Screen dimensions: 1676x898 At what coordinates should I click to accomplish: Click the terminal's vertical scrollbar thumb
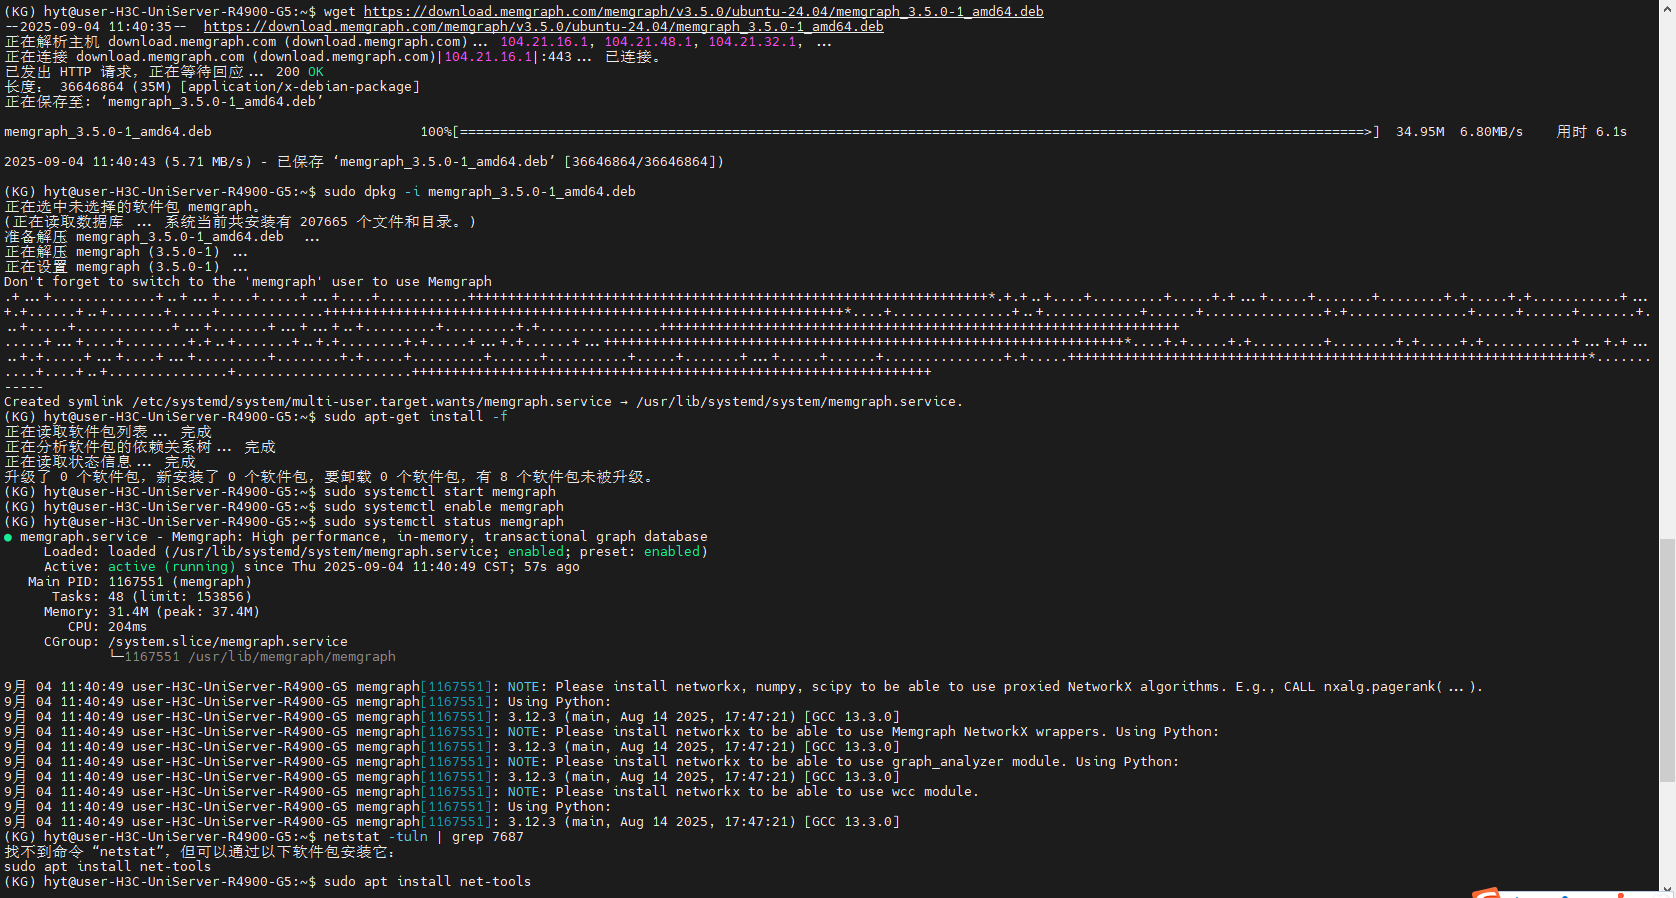pos(1667,660)
